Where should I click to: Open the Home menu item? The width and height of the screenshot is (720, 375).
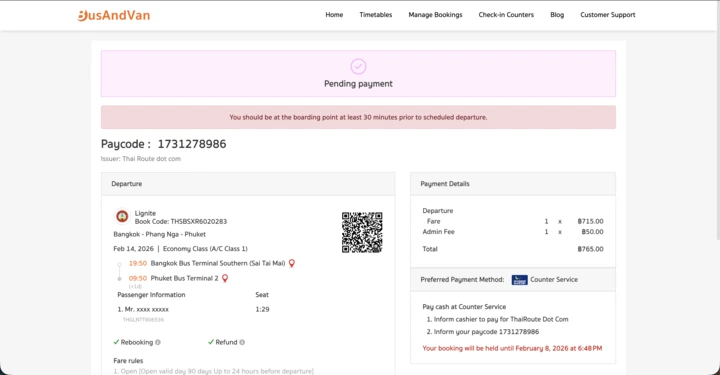coord(334,15)
